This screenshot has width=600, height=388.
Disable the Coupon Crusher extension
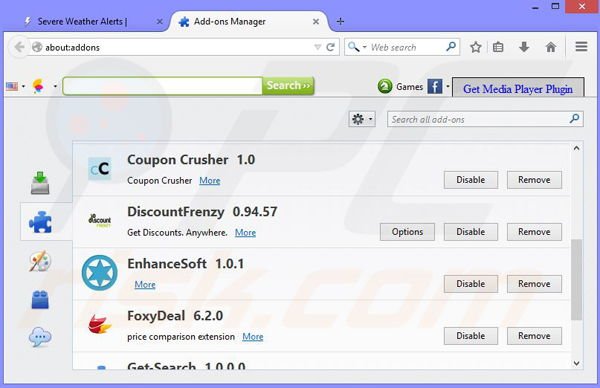coord(471,180)
